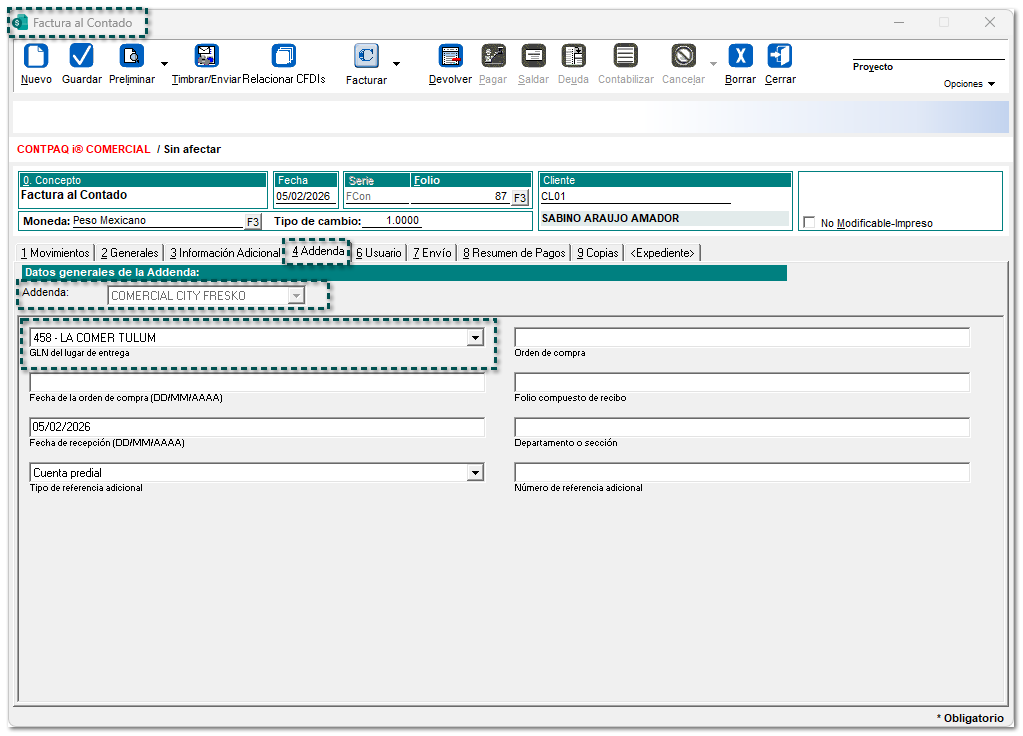Click Fecha de recepción date field

[x=257, y=428]
